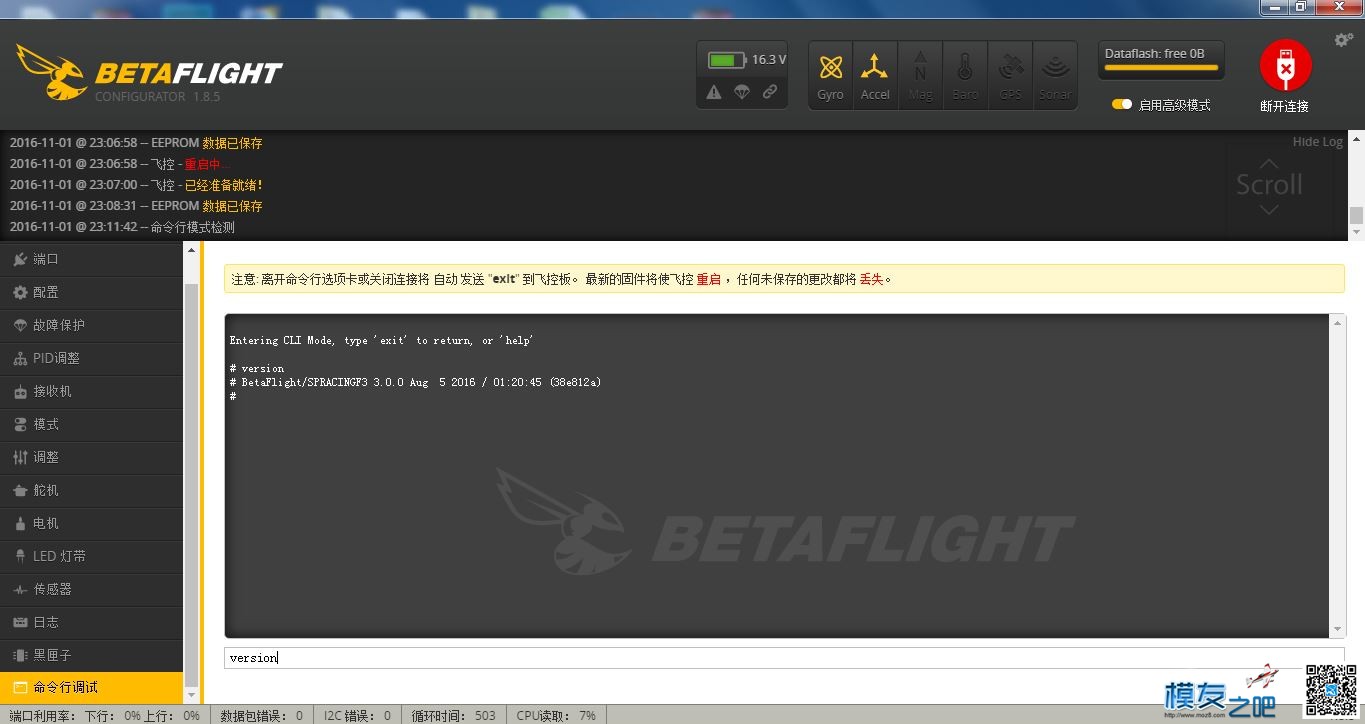Open the 模式 modes tab
The width and height of the screenshot is (1365, 724).
click(x=92, y=424)
